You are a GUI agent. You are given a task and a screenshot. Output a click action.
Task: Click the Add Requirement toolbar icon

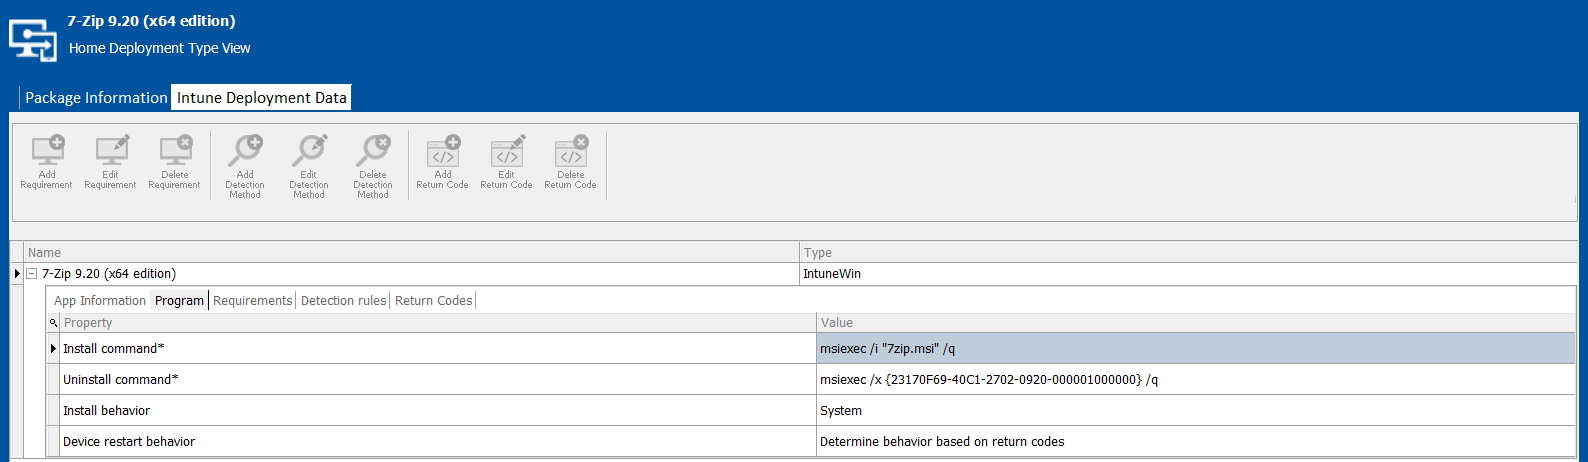pos(47,162)
